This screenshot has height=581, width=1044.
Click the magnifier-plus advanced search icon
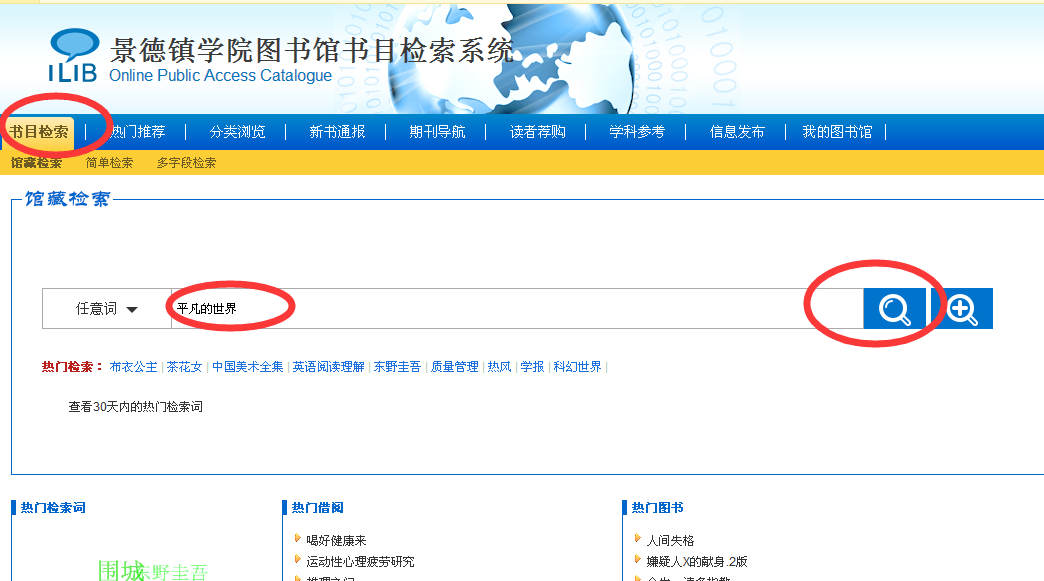(x=962, y=309)
